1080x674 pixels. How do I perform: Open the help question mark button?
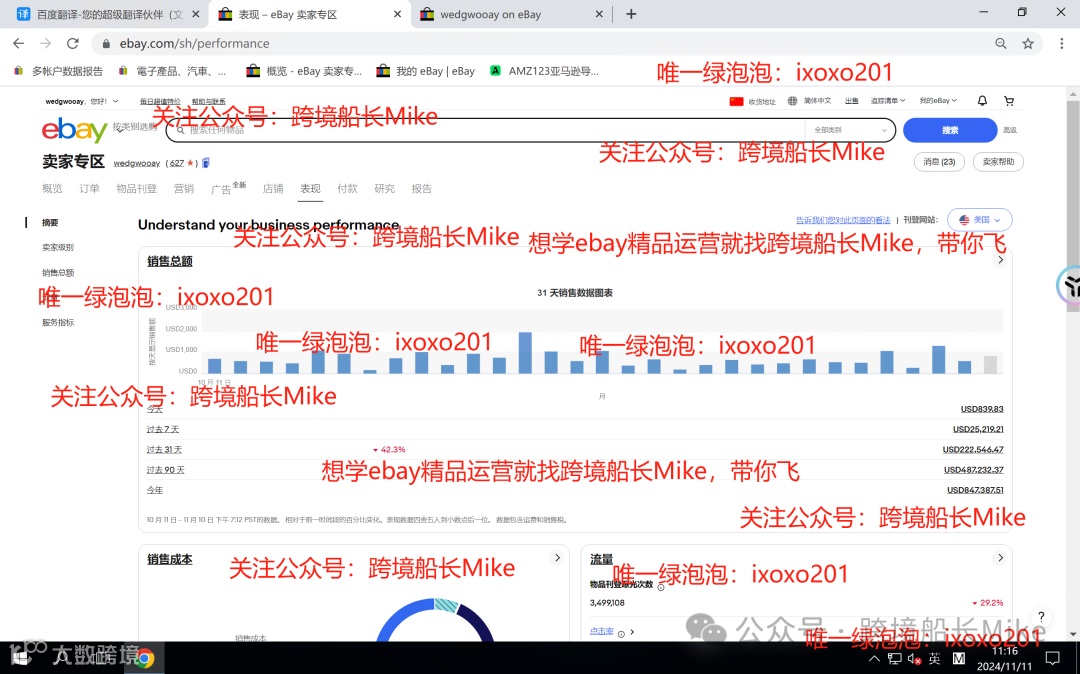click(x=1041, y=616)
